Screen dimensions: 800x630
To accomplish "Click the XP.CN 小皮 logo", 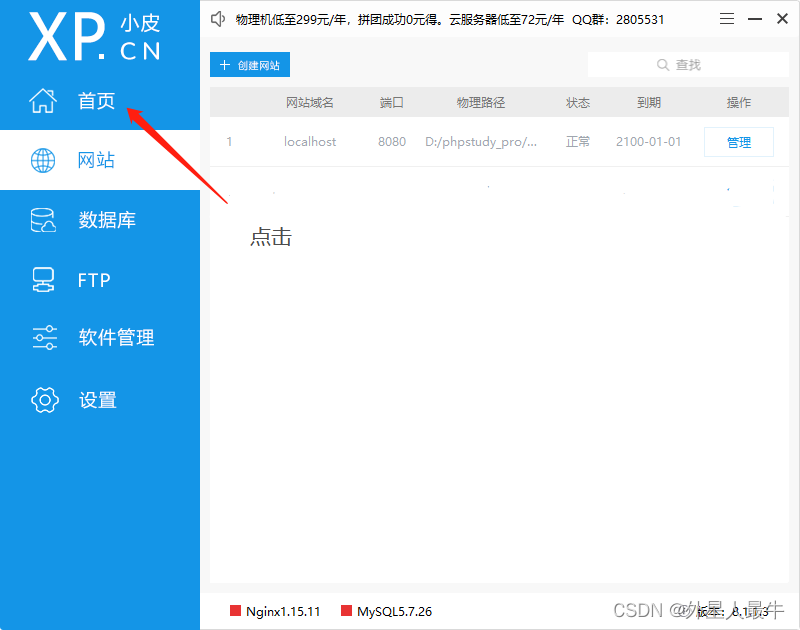I will 95,37.
